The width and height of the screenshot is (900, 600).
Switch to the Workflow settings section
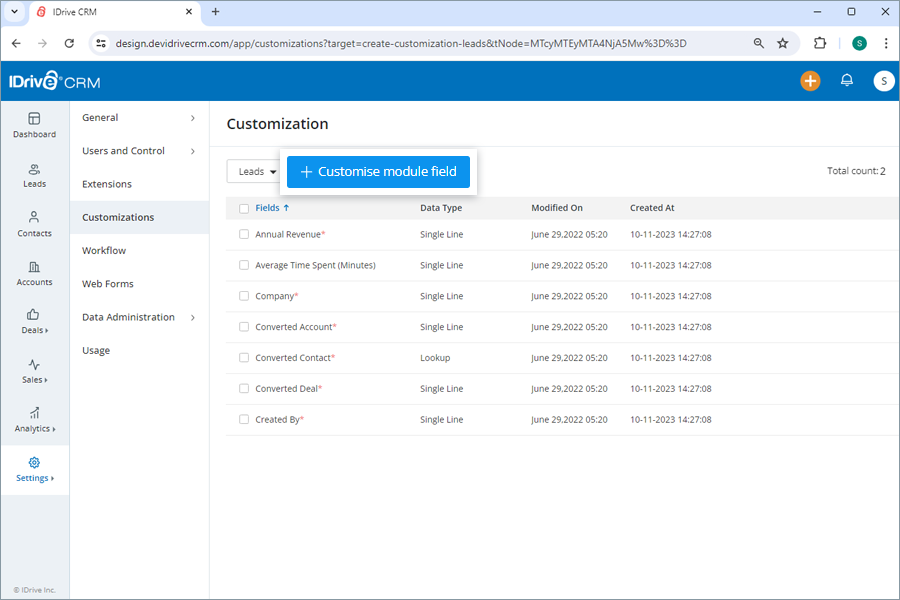(x=106, y=250)
